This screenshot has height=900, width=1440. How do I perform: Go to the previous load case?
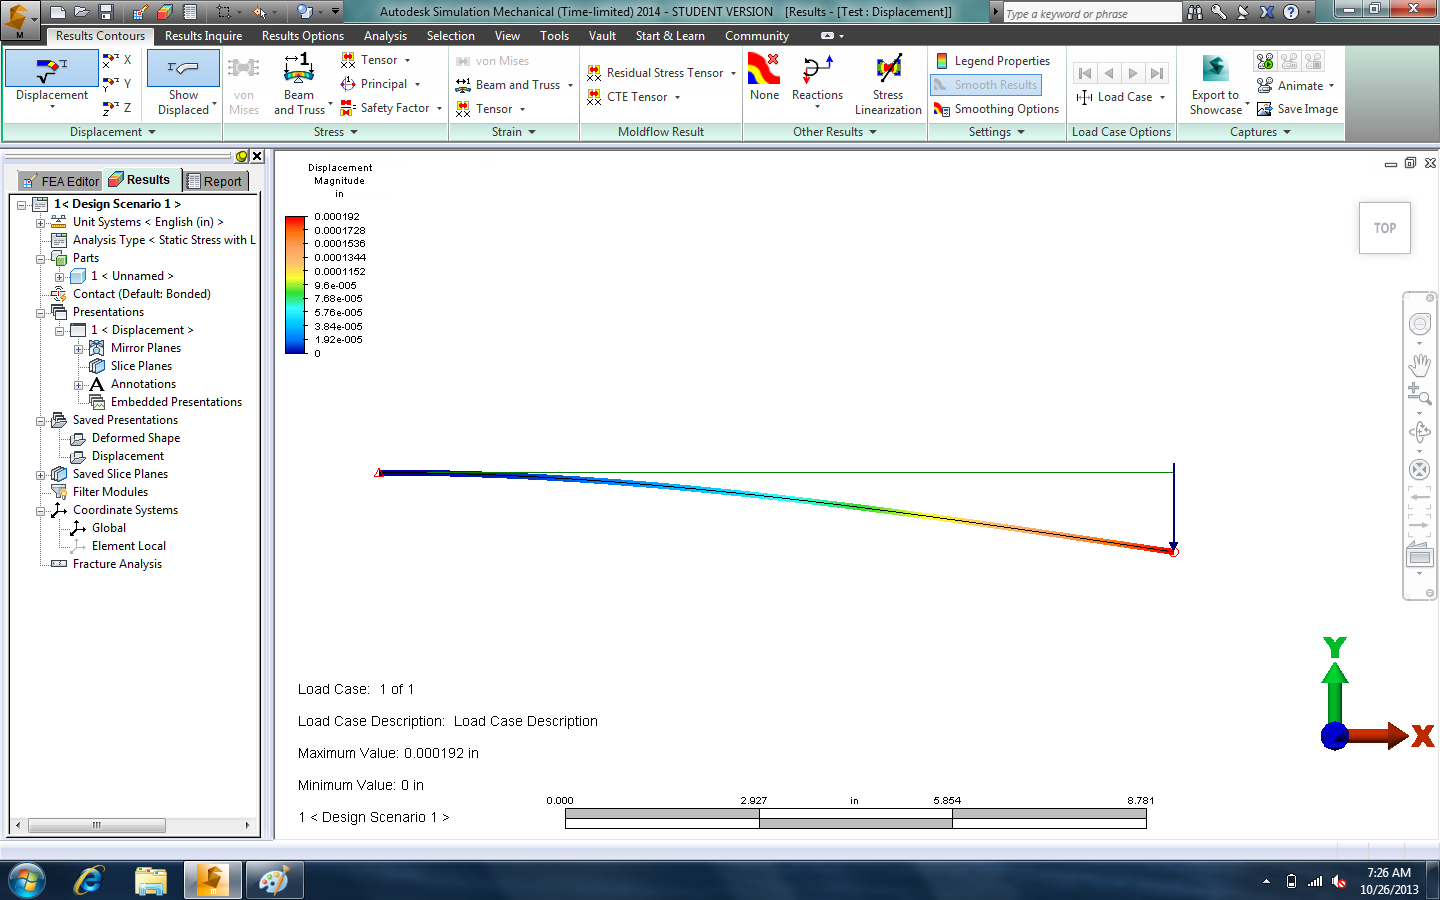tap(1109, 73)
